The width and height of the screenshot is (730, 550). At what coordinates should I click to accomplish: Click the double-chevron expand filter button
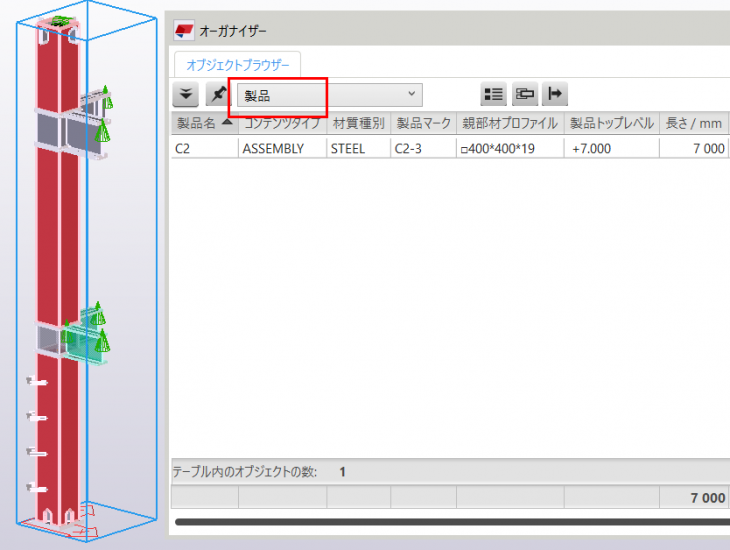pos(186,94)
